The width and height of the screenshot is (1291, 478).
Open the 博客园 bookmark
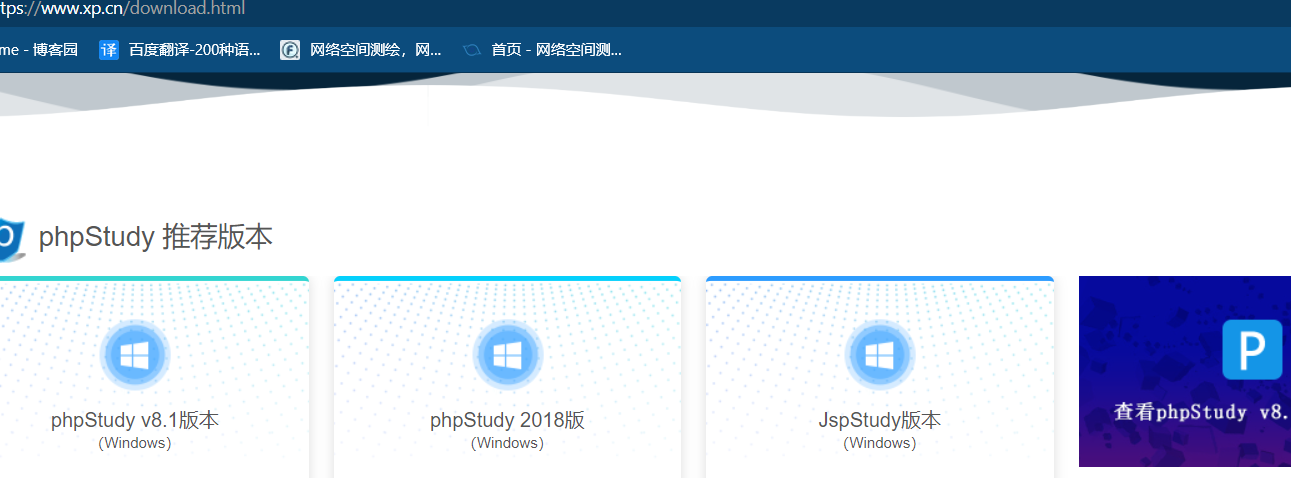pyautogui.click(x=39, y=50)
